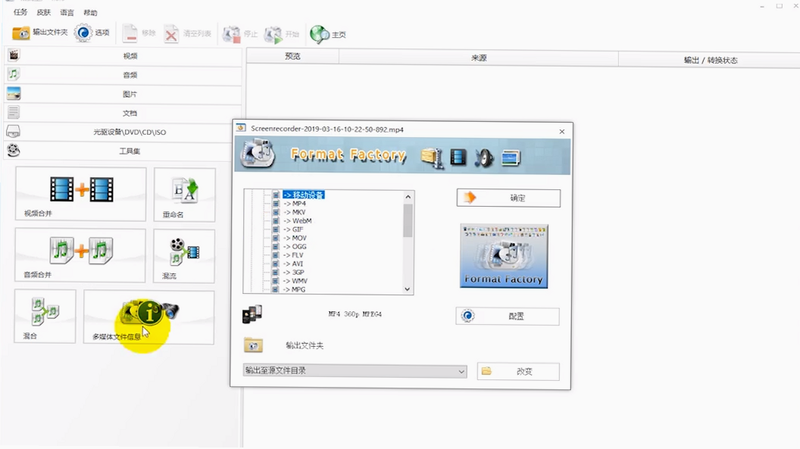Open 选项 options from the toolbar
Image resolution: width=800 pixels, height=449 pixels.
pos(92,33)
